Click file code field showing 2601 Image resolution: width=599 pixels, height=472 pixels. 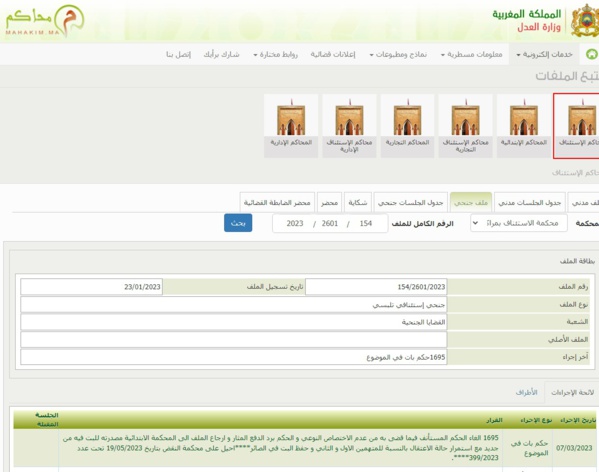coord(330,223)
